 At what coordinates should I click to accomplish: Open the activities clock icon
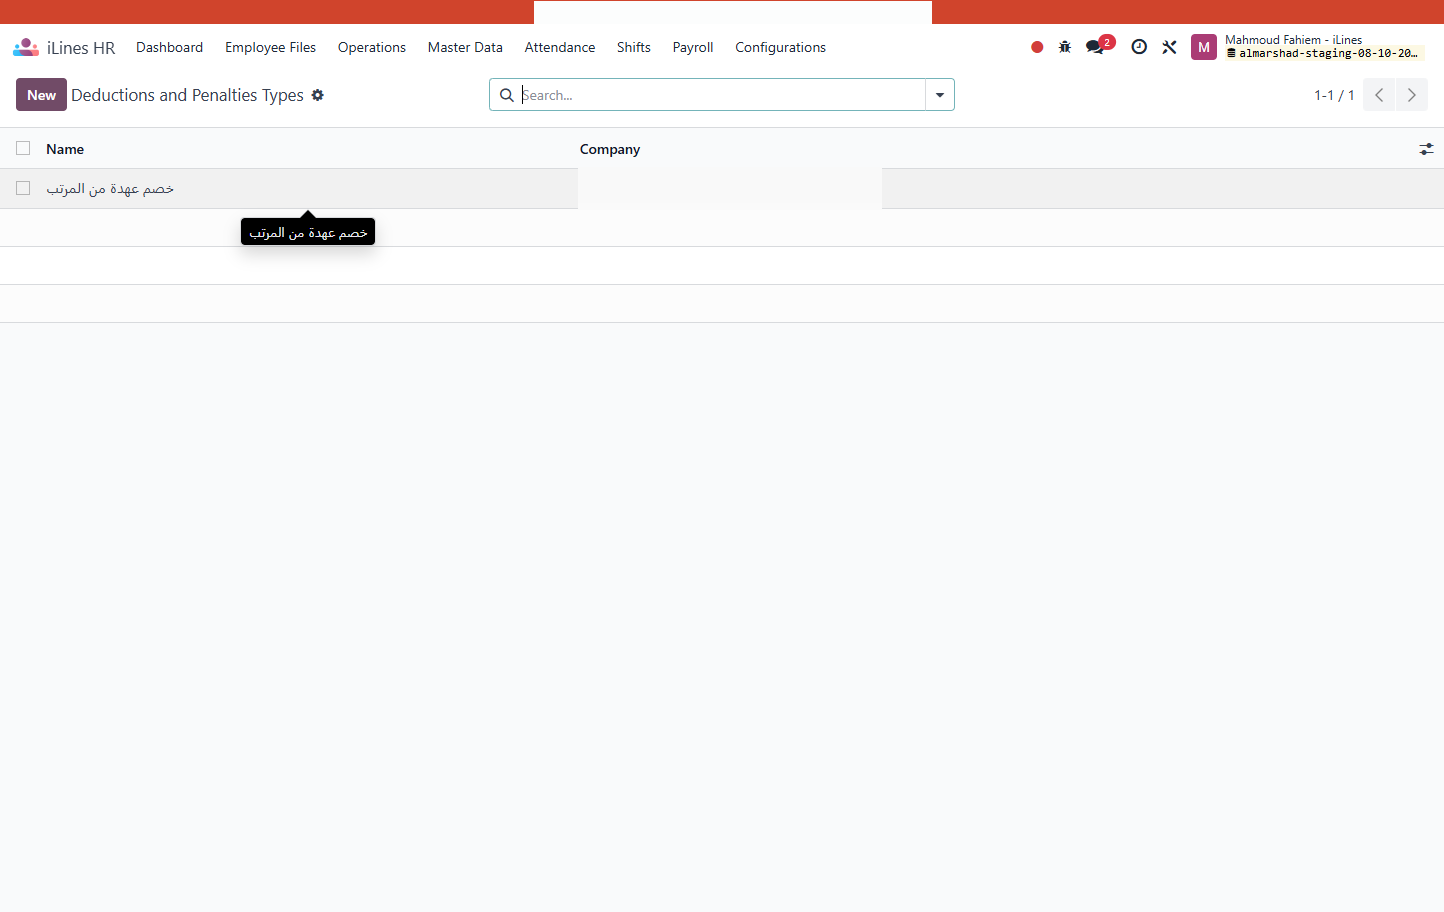(1139, 47)
